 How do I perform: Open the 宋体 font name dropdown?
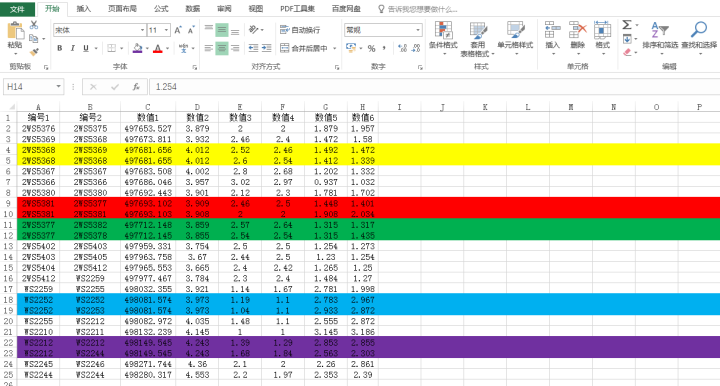(142, 30)
